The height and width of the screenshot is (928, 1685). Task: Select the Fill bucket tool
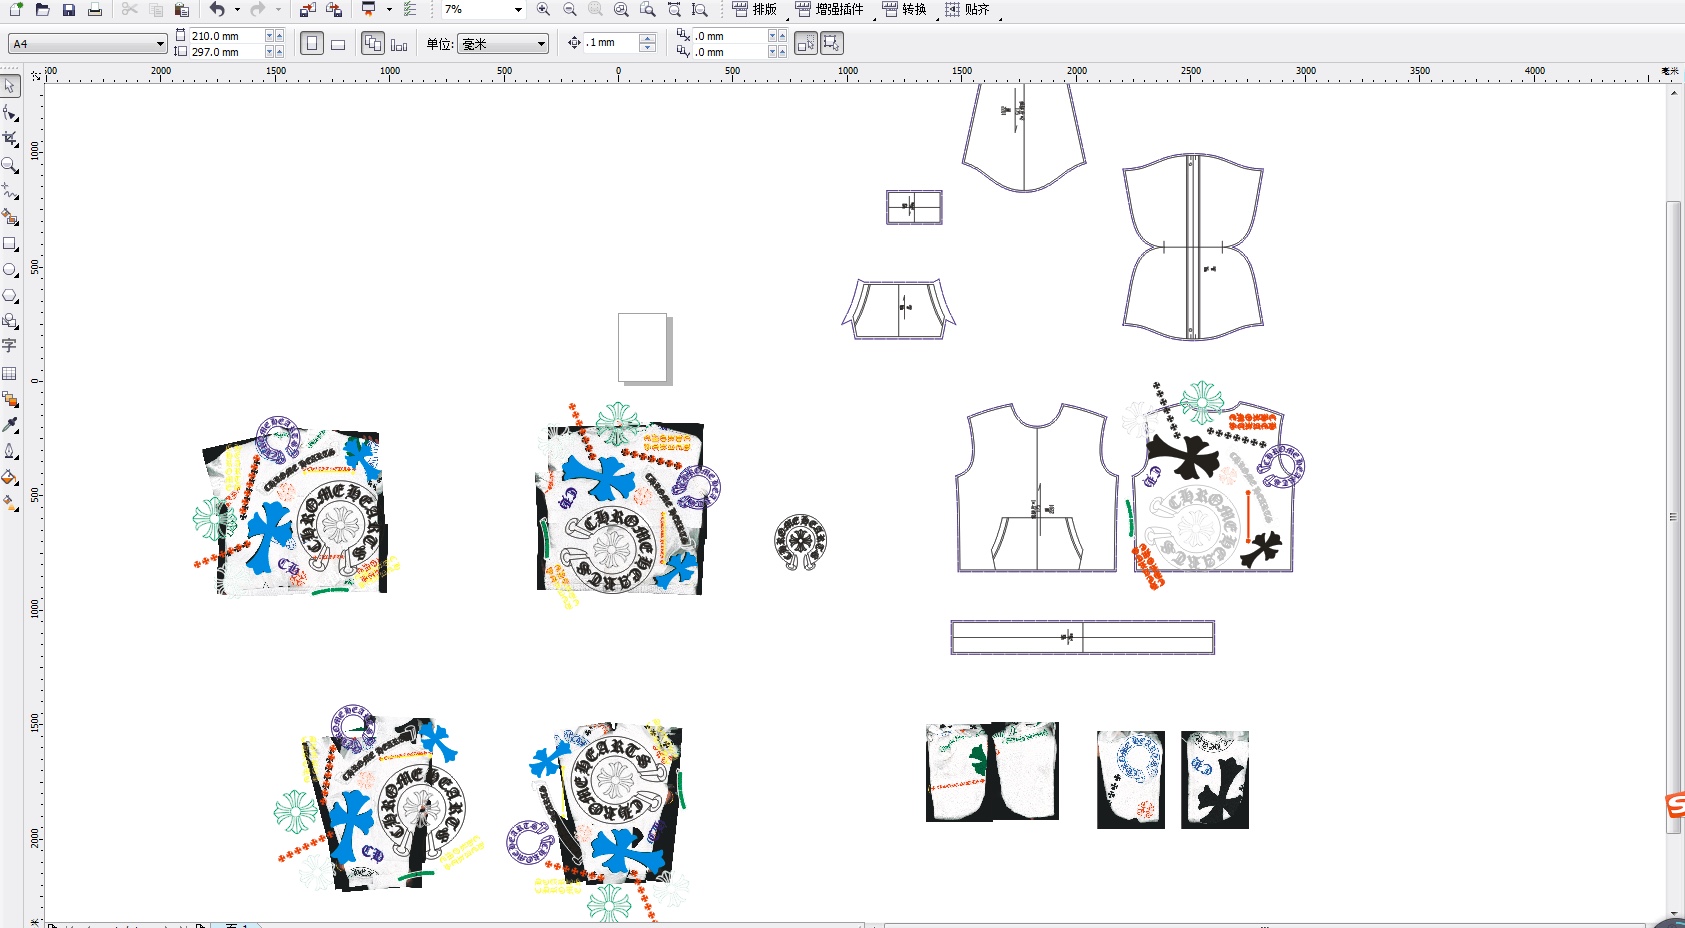[10, 477]
